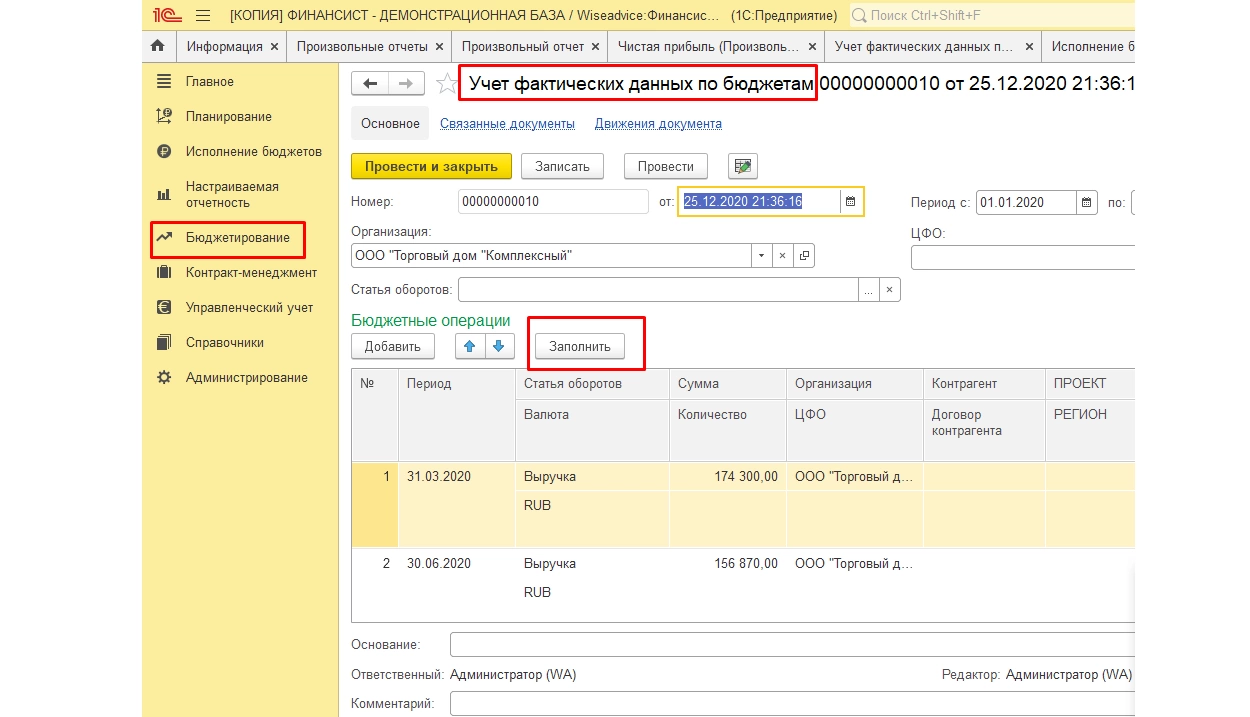Click into the Комментарий input field
Screen dimensions: 1250x717
(x=790, y=704)
